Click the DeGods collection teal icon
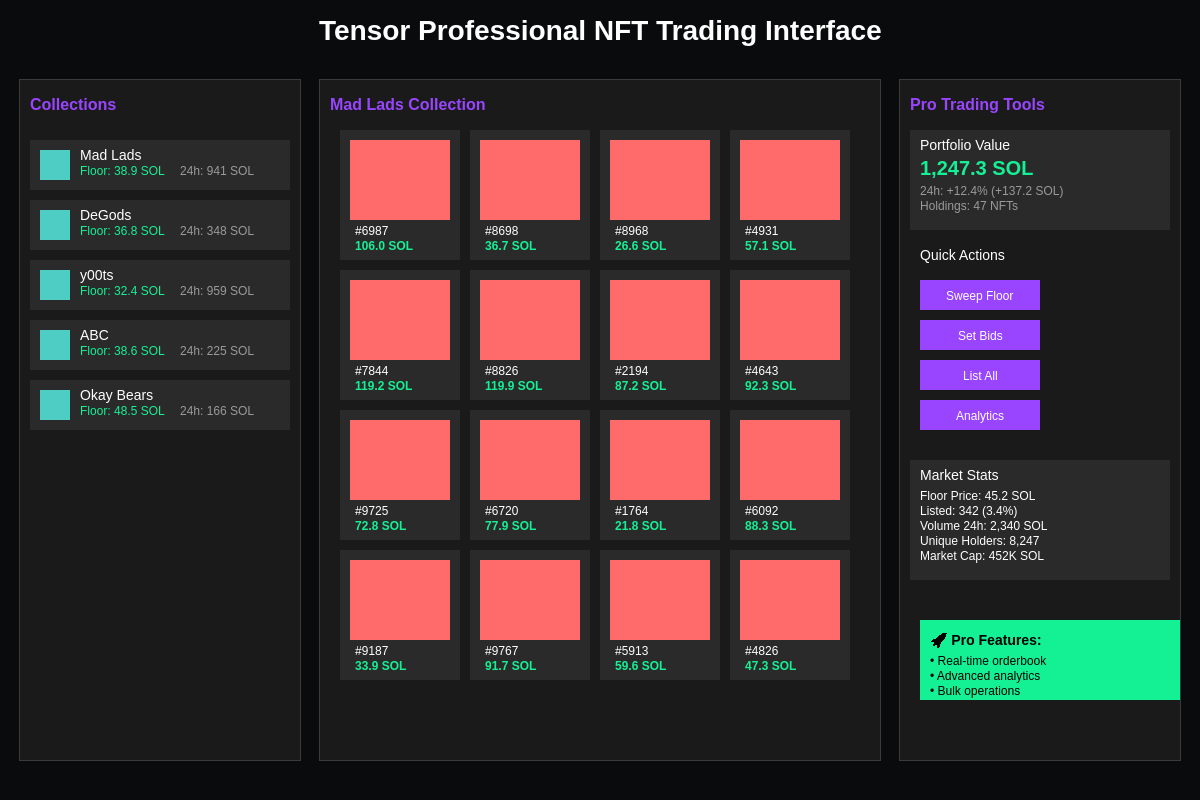1200x800 pixels. point(55,225)
